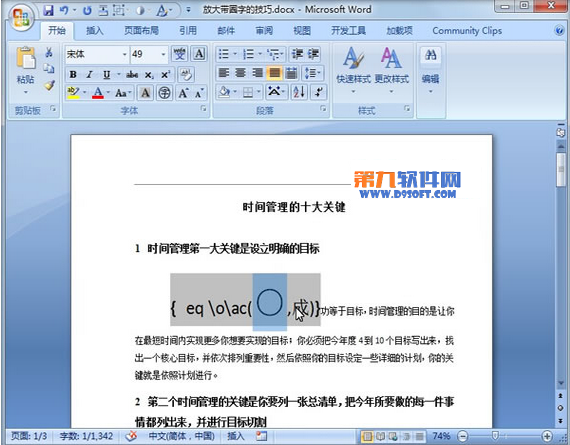Screen dimensions: 570x445
Task: Copy selection with the copy icon
Action: 49,69
